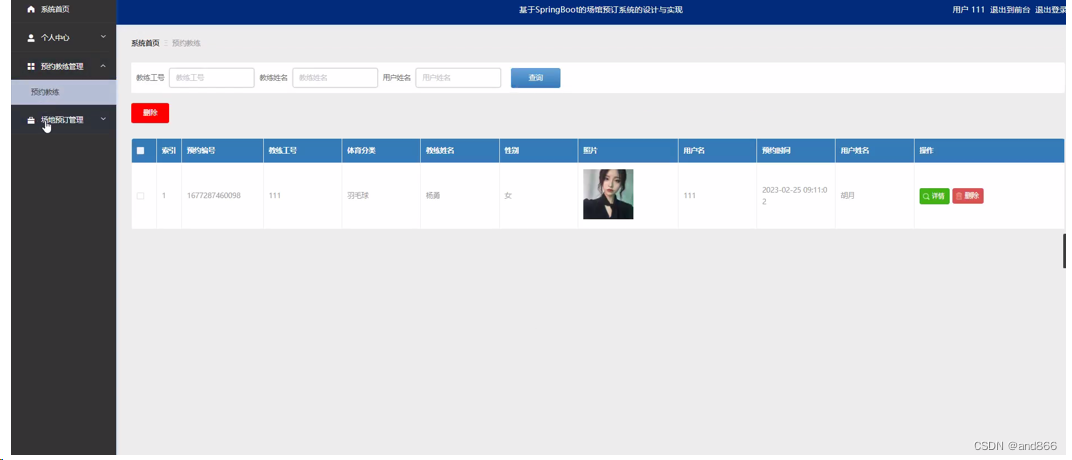Click the blue 查询 button
Screen dimensions: 1072x460
pos(535,78)
